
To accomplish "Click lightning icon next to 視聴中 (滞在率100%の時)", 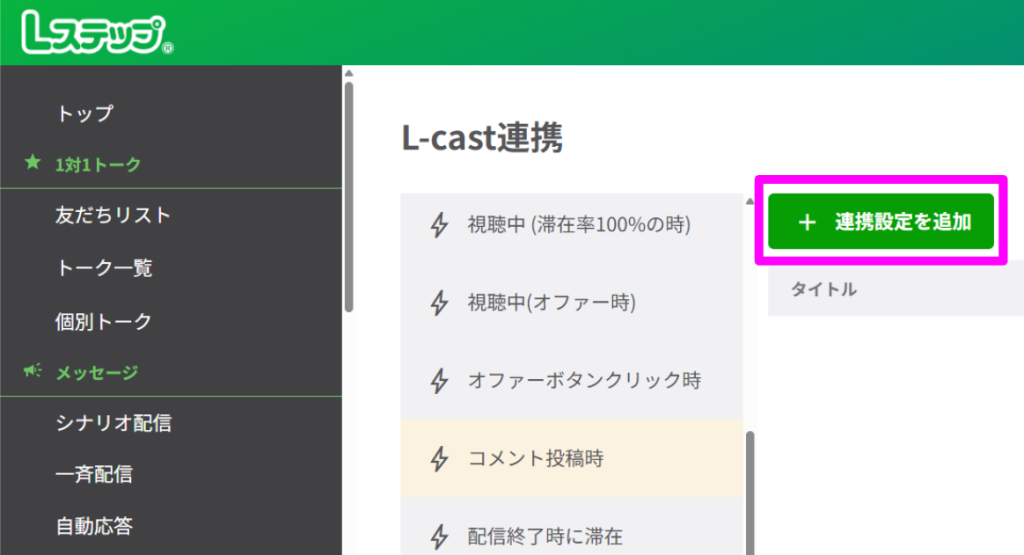I will [438, 225].
